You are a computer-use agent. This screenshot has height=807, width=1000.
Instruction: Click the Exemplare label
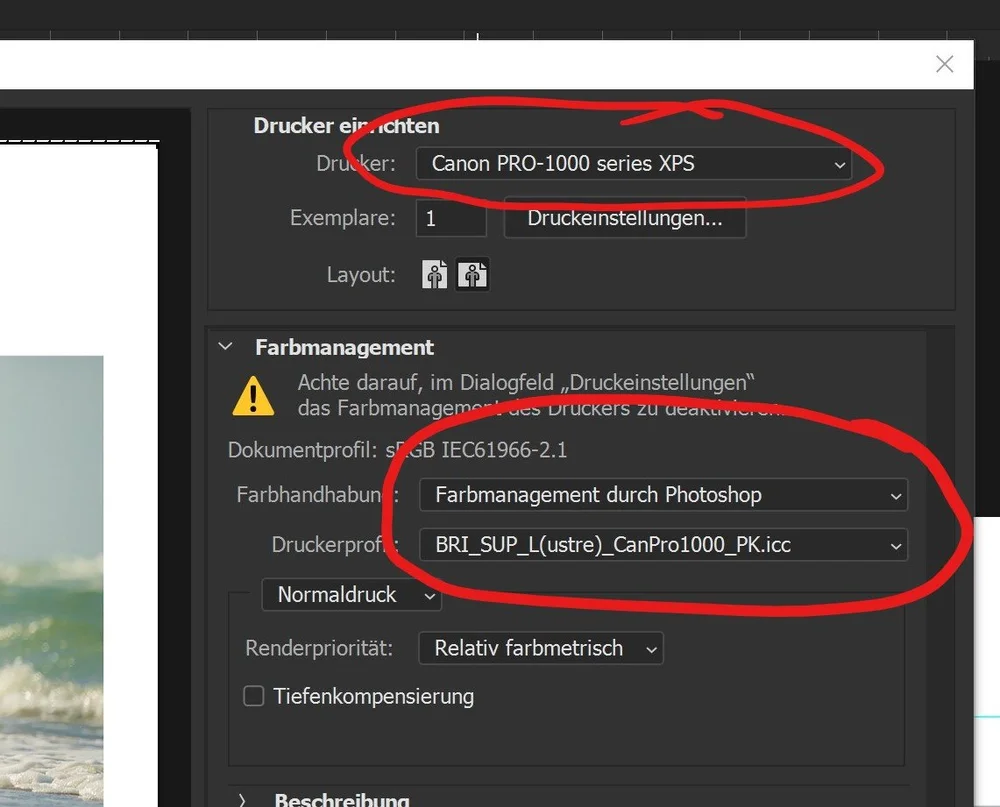coord(342,218)
